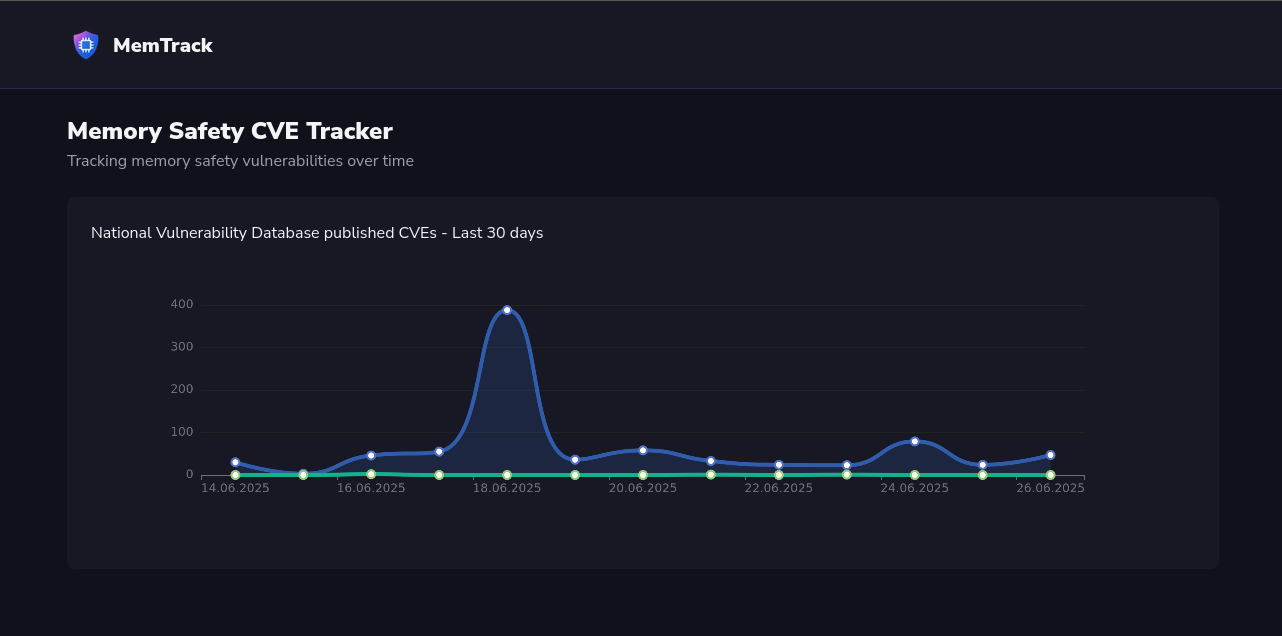Click the green data point on 18.06.2025

click(507, 475)
